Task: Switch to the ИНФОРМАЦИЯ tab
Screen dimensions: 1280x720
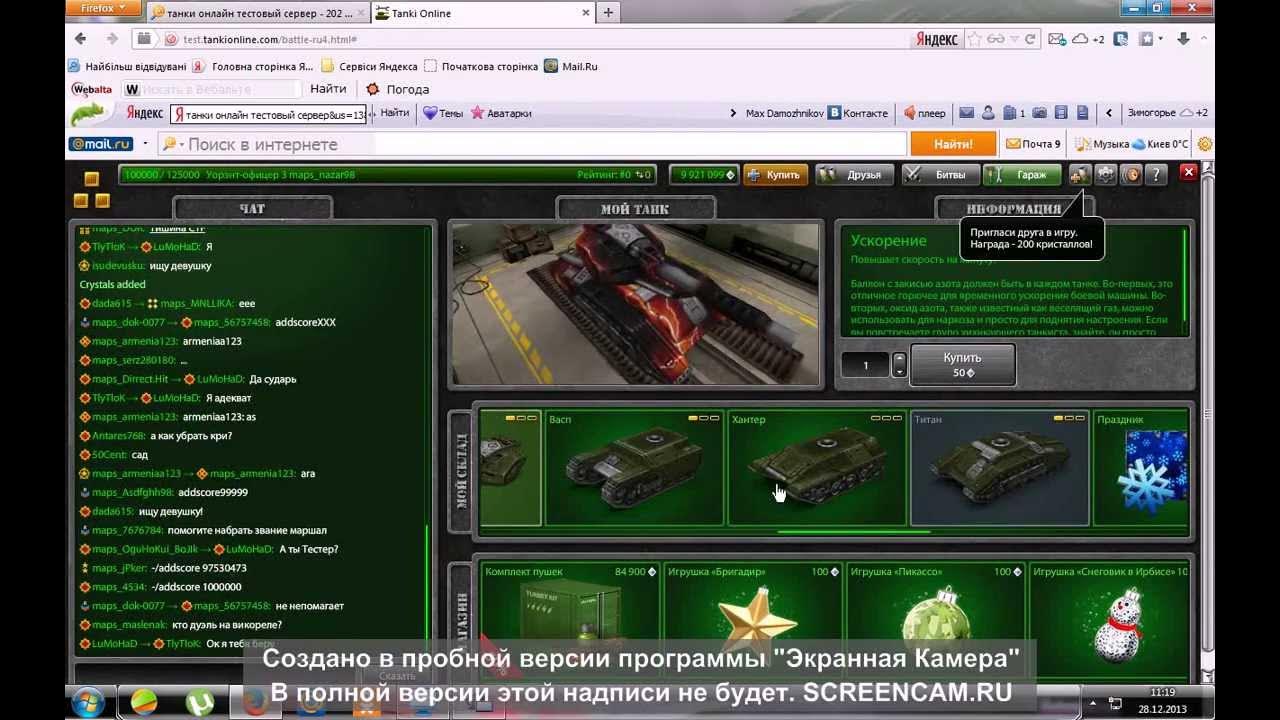Action: [x=1014, y=208]
